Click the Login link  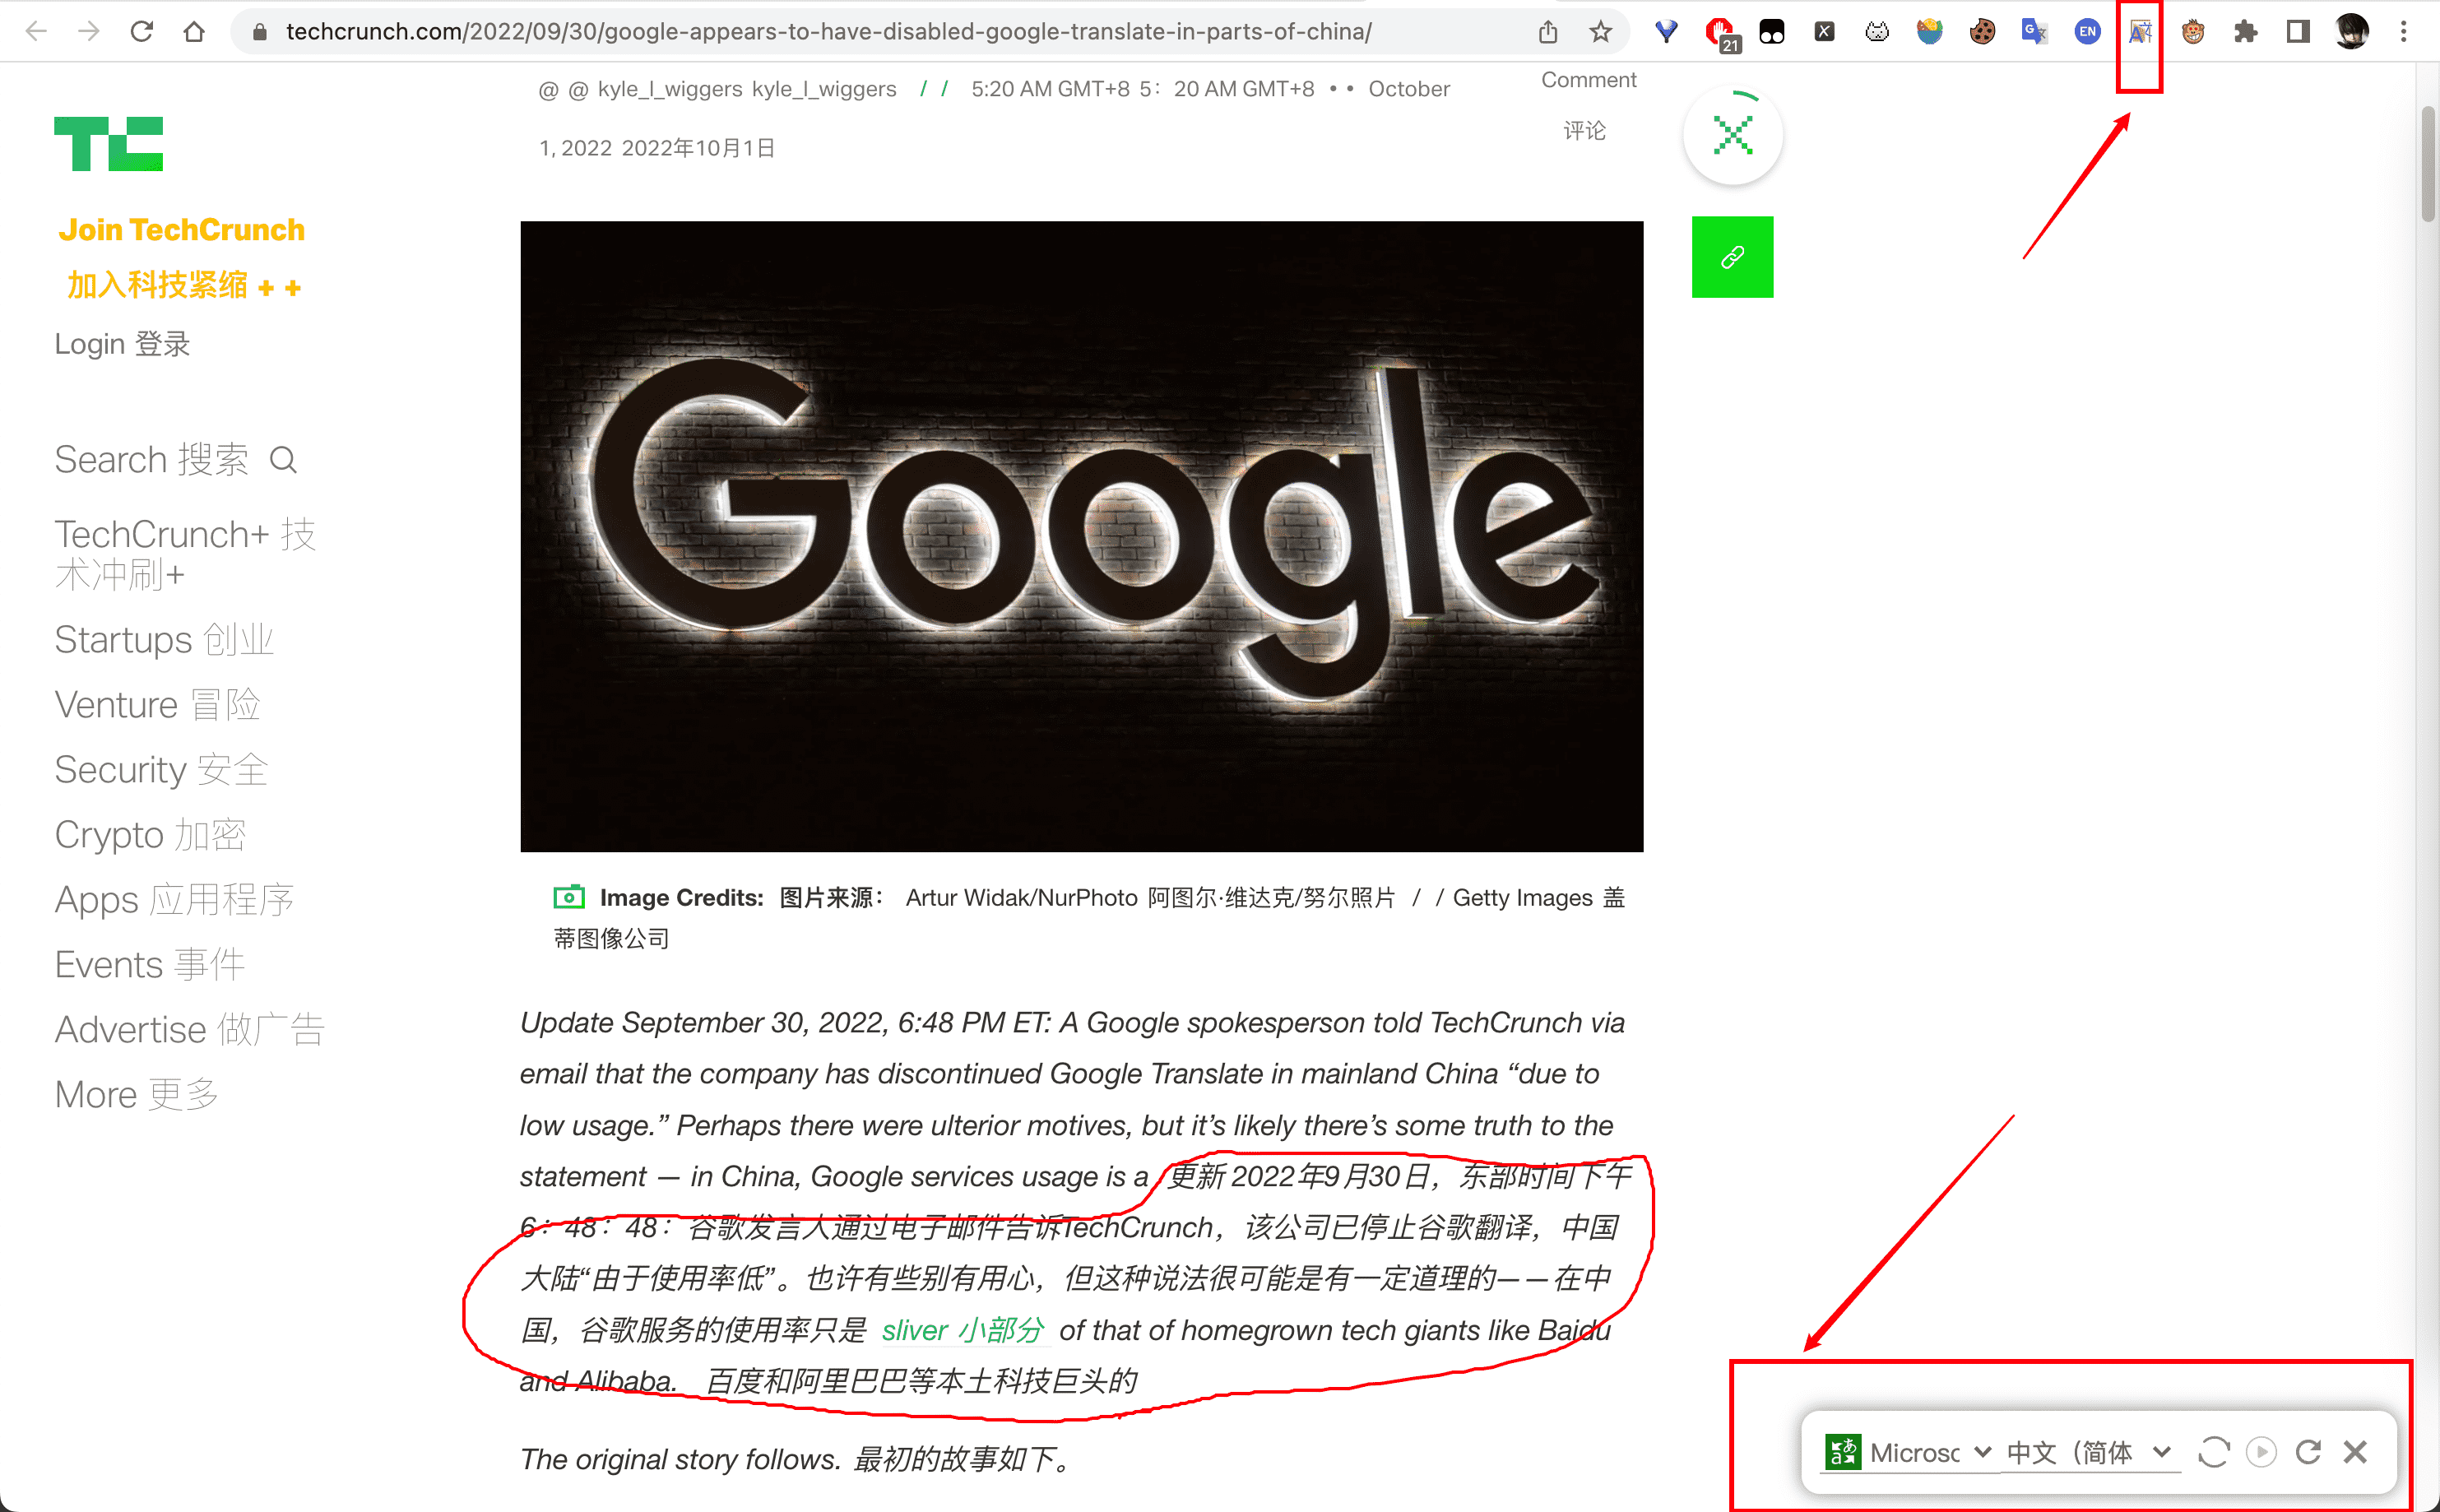pyautogui.click(x=122, y=343)
